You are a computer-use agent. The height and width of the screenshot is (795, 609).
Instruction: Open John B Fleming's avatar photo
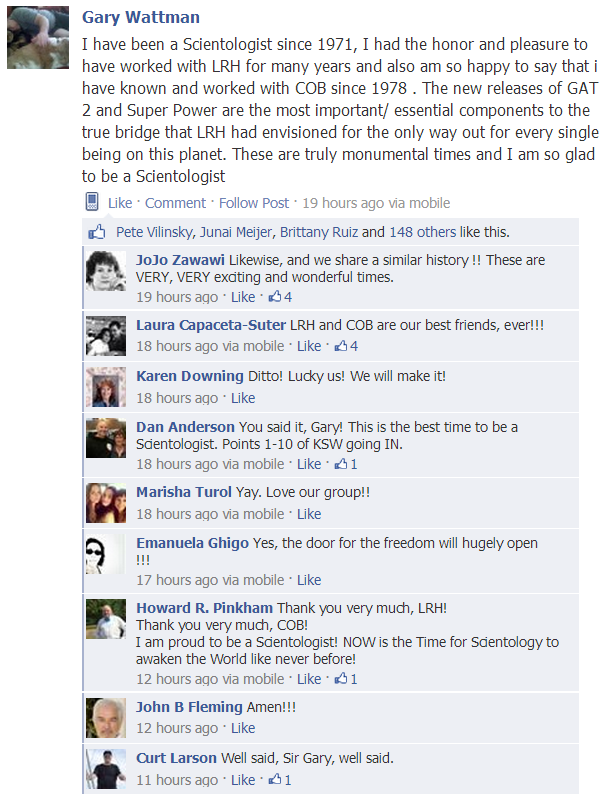[106, 718]
